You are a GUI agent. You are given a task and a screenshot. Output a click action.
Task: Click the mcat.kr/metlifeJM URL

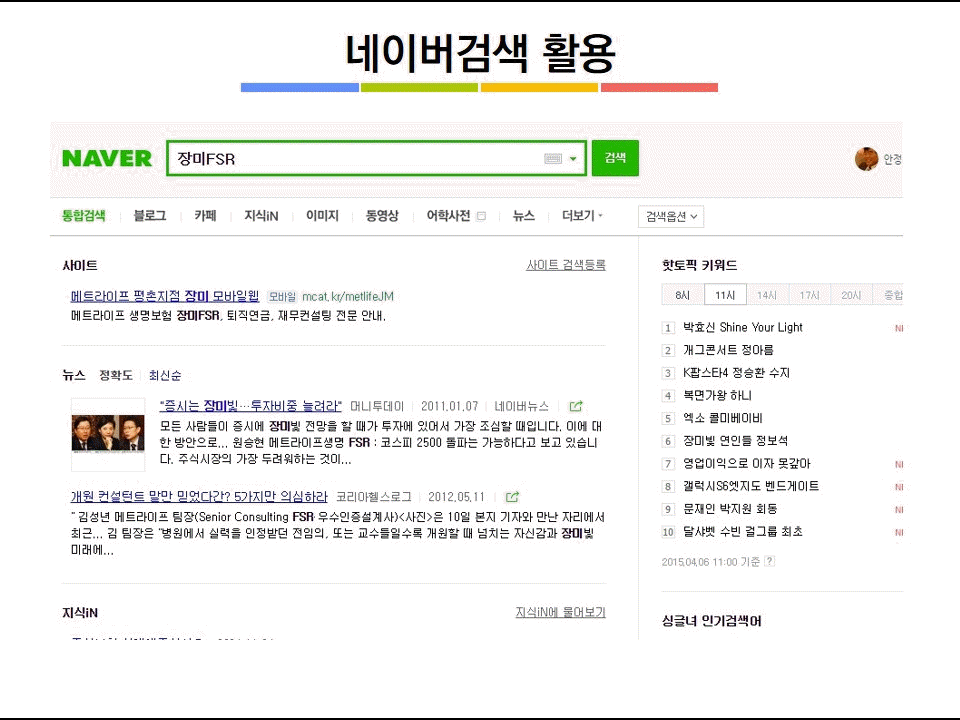pyautogui.click(x=348, y=297)
